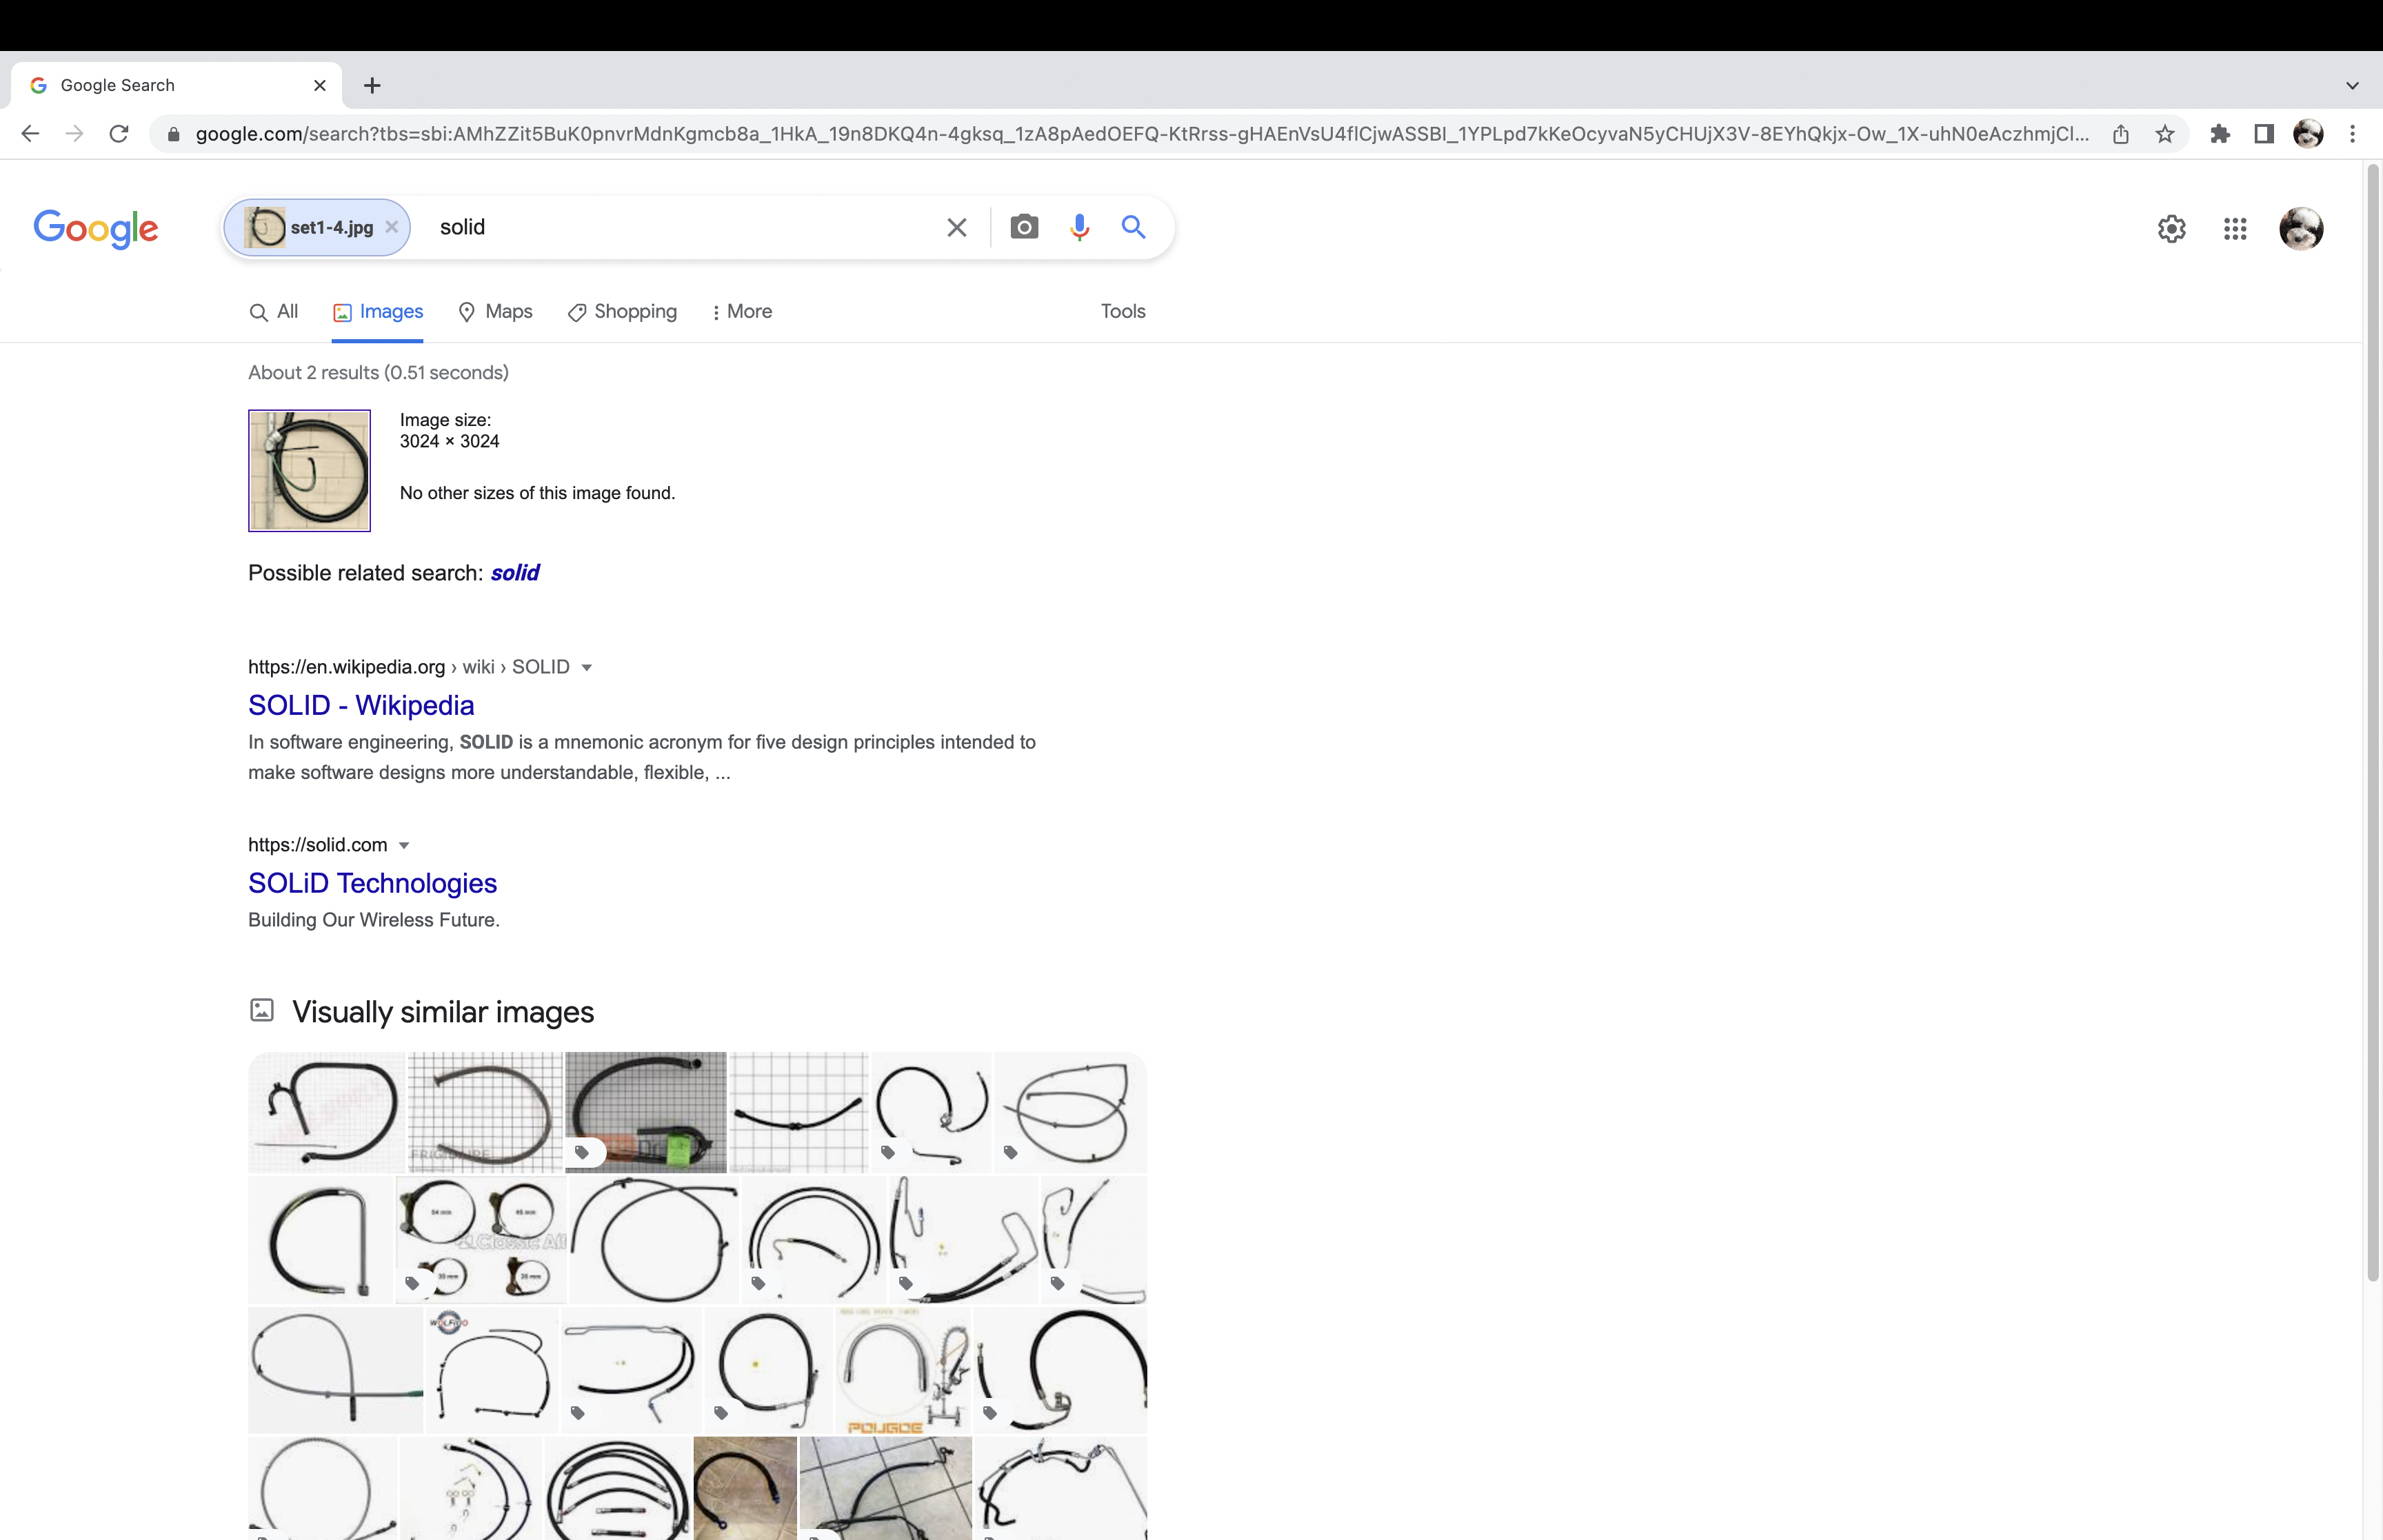
Task: Remove the set1-4.jpg image chip
Action: (392, 227)
